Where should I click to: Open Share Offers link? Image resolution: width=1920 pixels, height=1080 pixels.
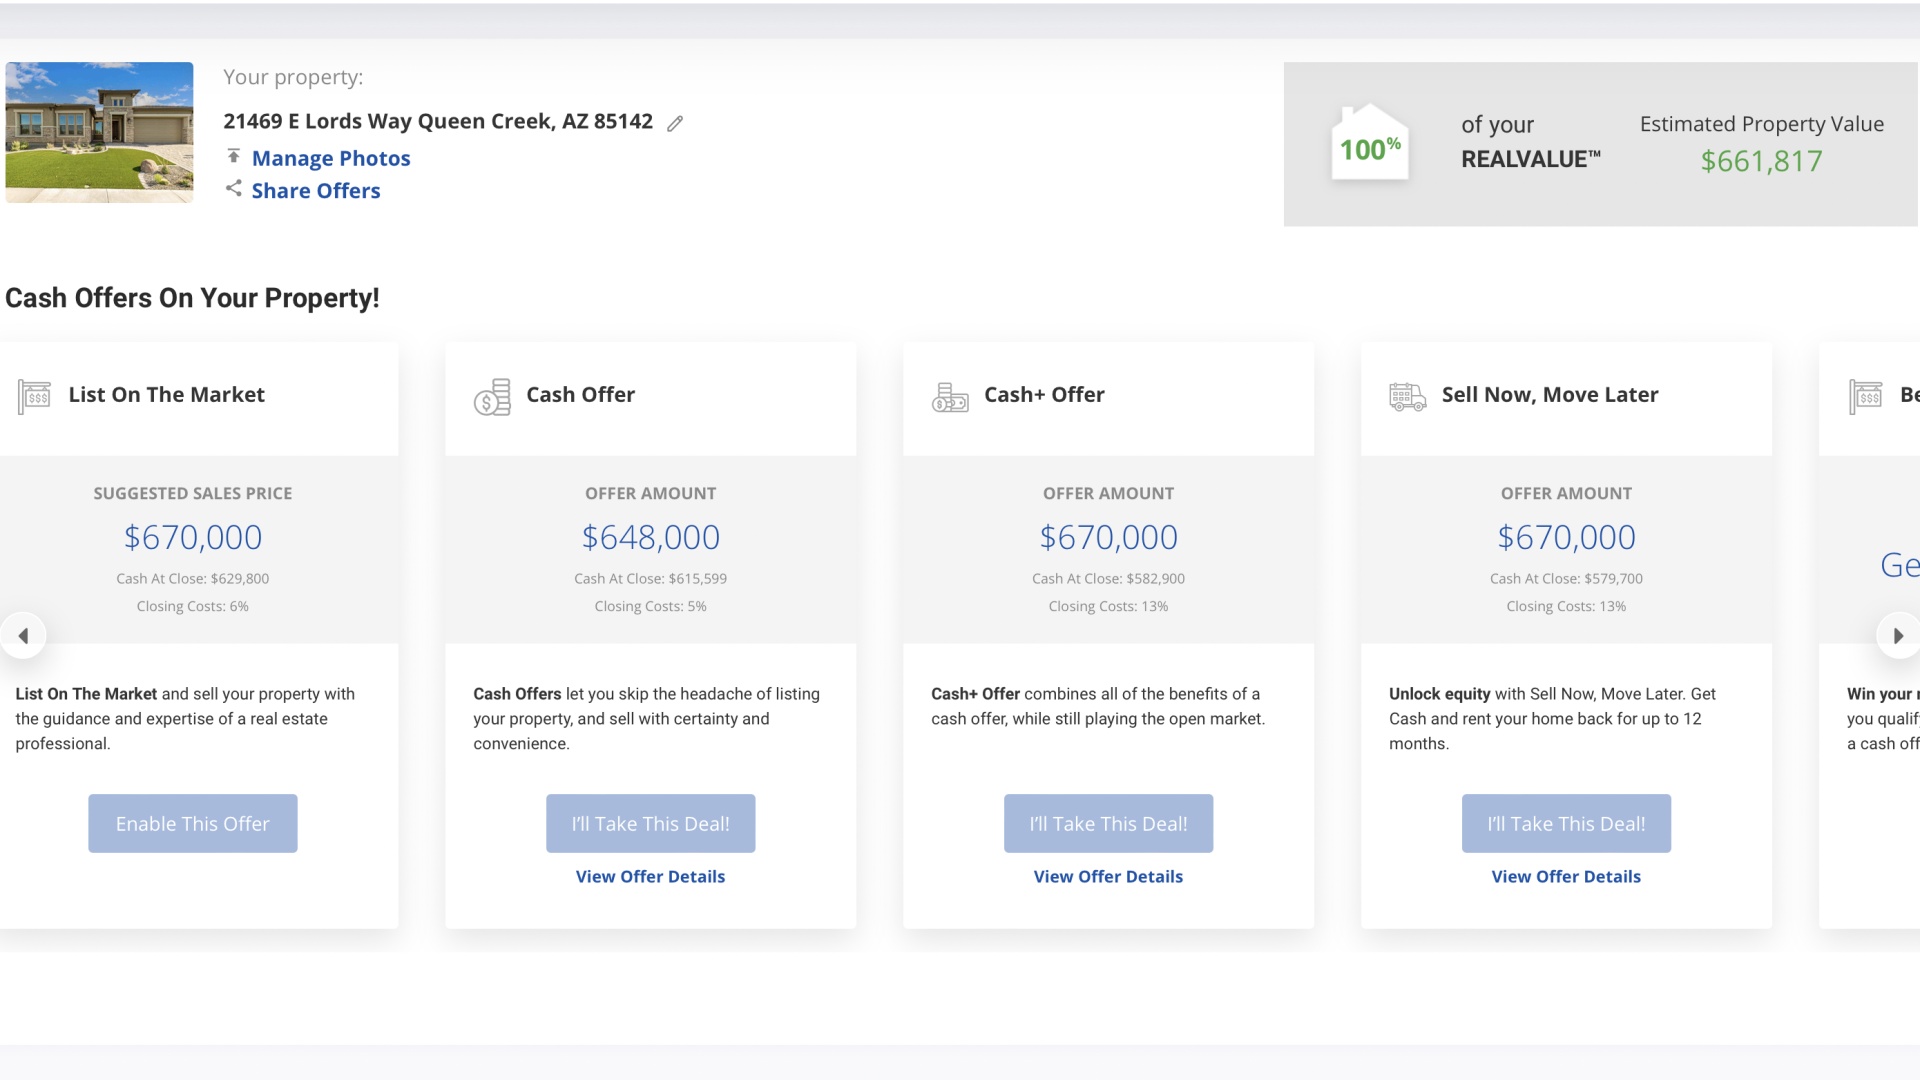coord(316,190)
